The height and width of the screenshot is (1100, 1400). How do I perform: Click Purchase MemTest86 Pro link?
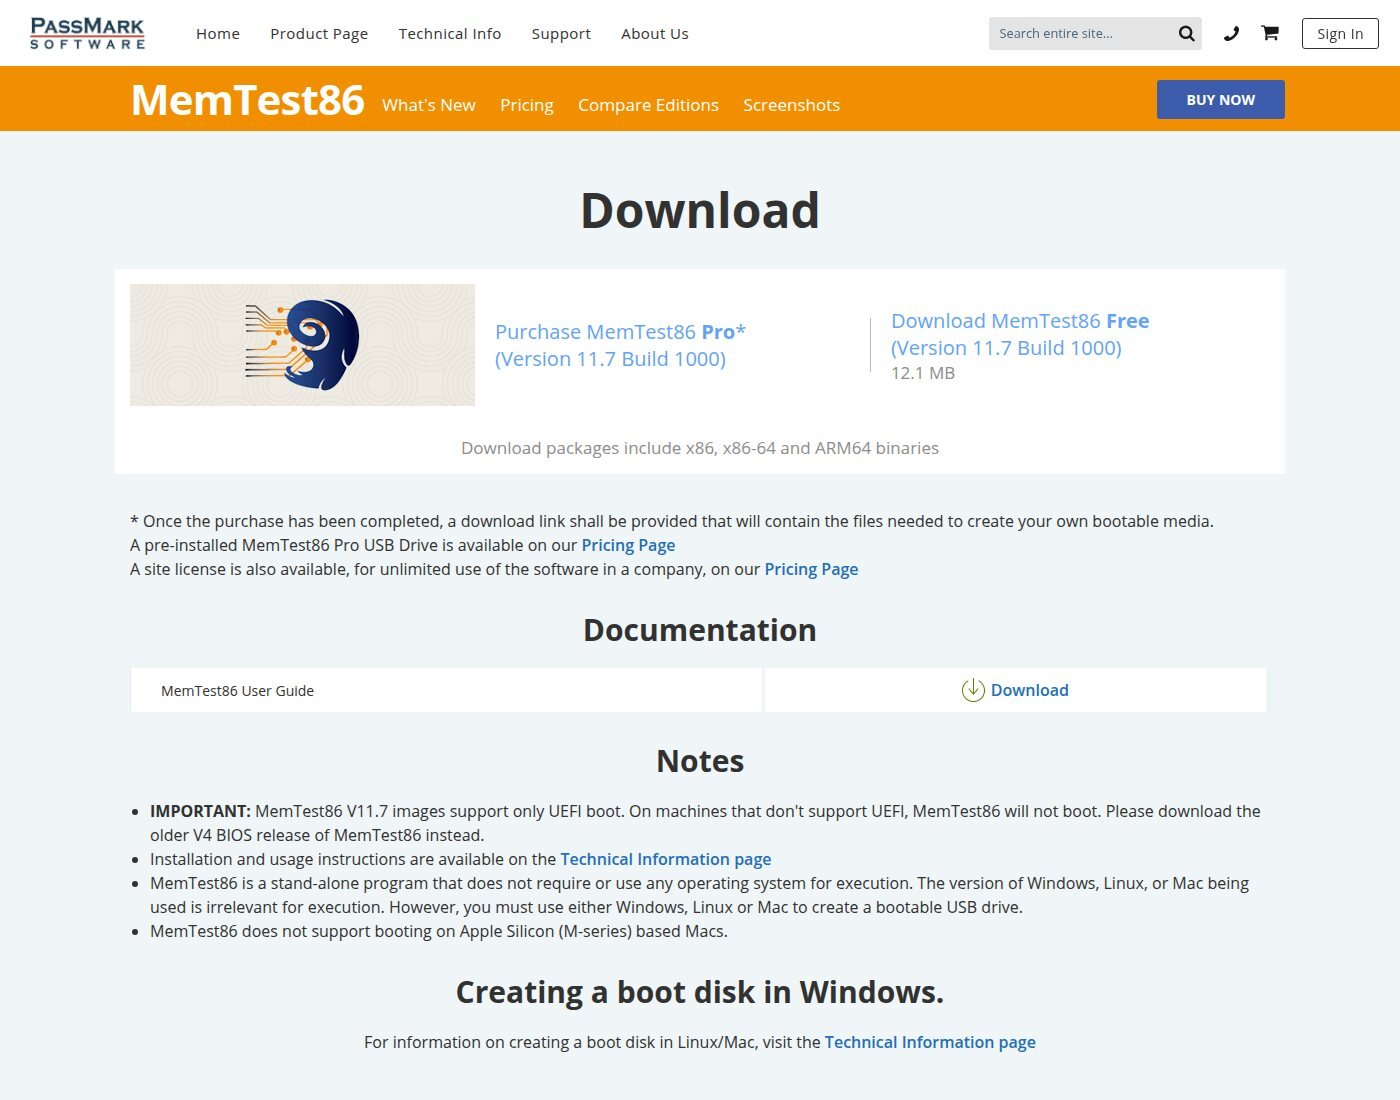click(x=620, y=345)
